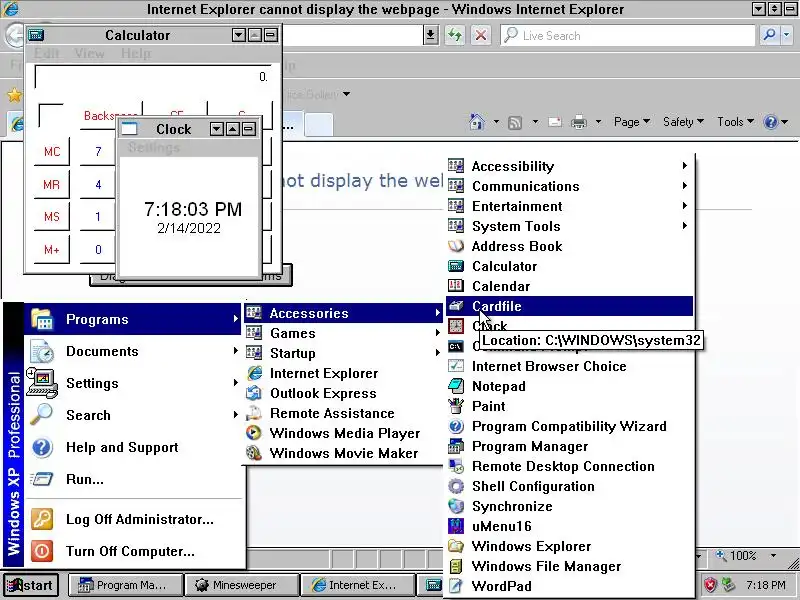Click the Remote Desktop Connection icon
Screen dimensions: 800x600
(456, 466)
